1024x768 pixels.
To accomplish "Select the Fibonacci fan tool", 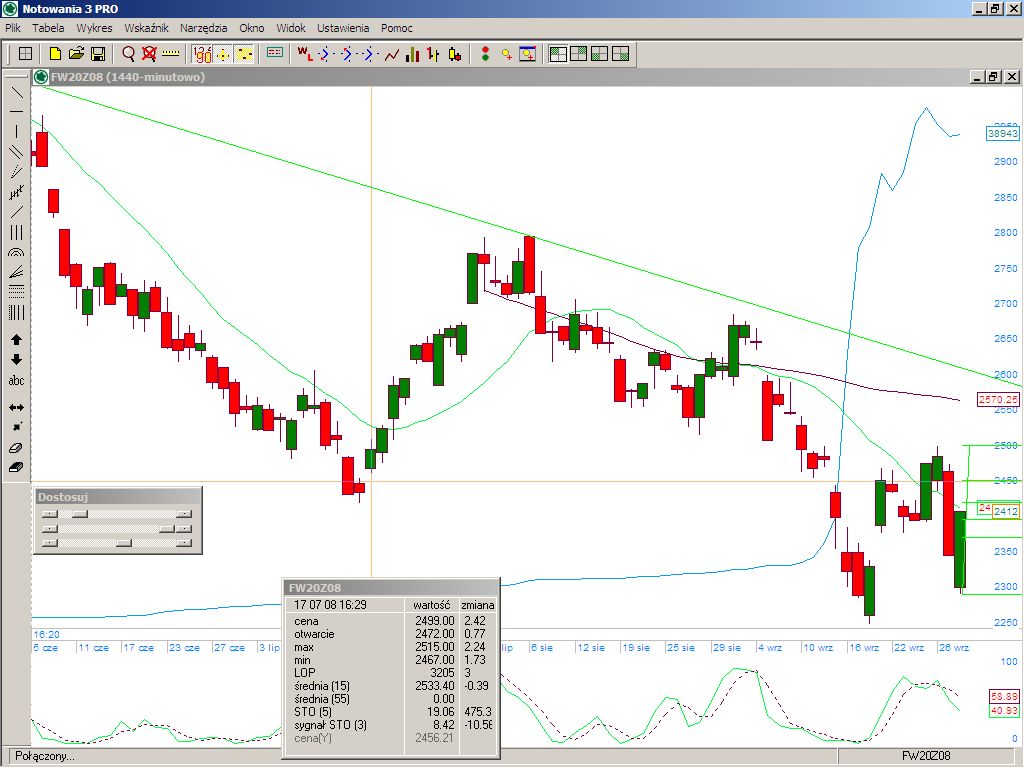I will pyautogui.click(x=16, y=272).
